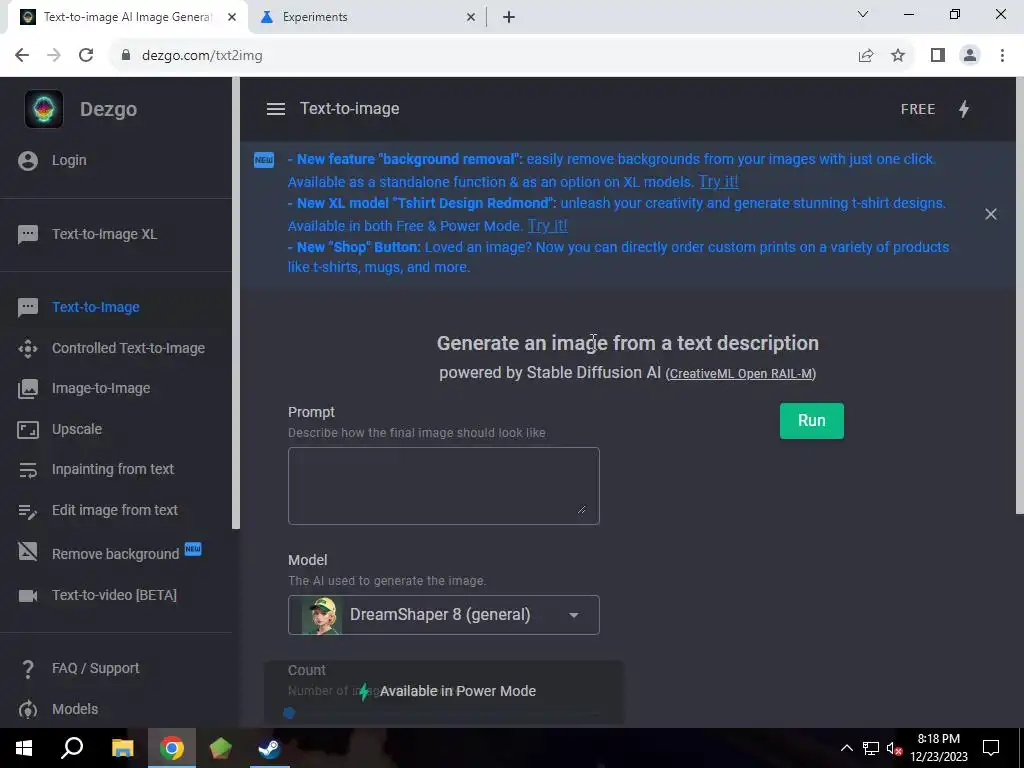This screenshot has height=768, width=1024.
Task: Click the Dezgo brand name
Action: click(108, 110)
